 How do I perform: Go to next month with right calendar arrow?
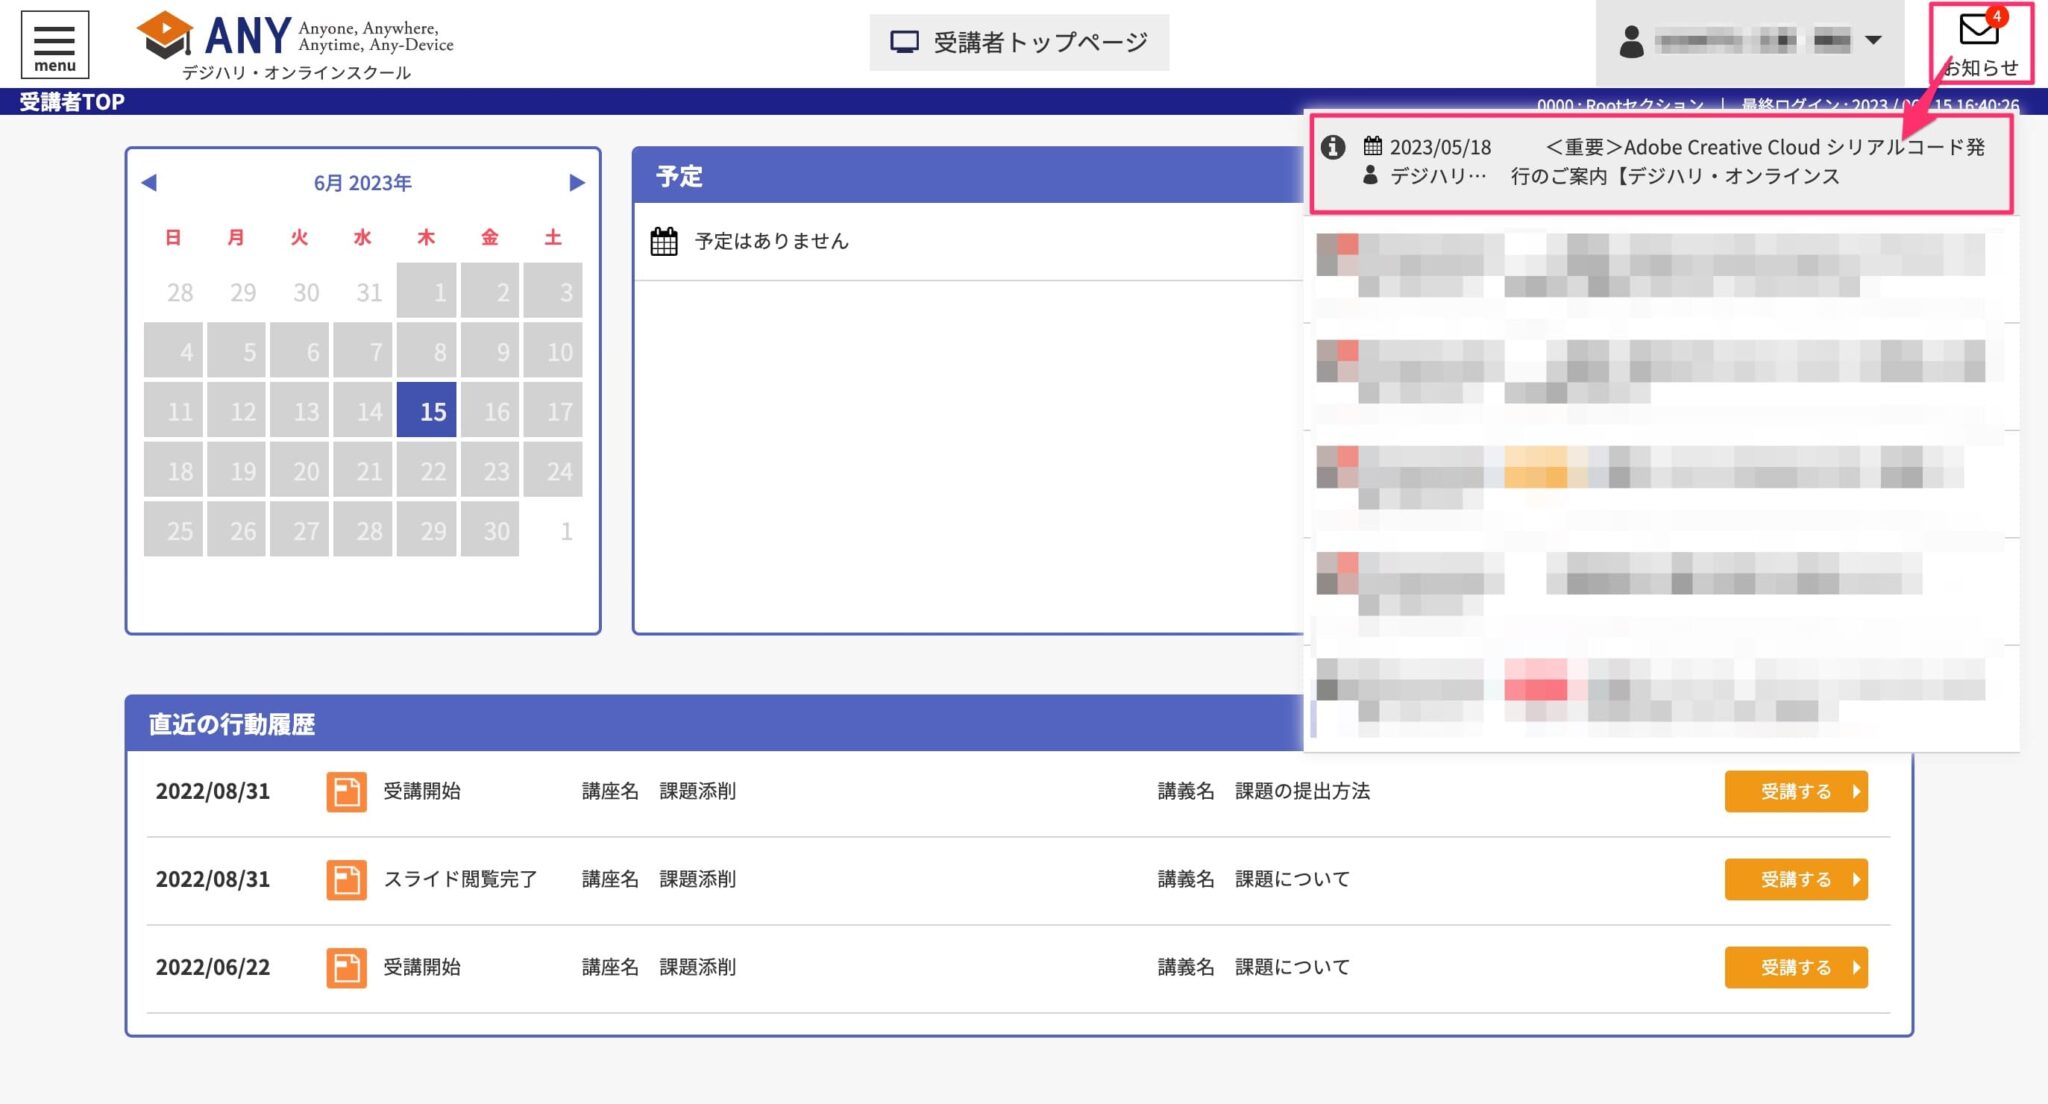pyautogui.click(x=577, y=182)
